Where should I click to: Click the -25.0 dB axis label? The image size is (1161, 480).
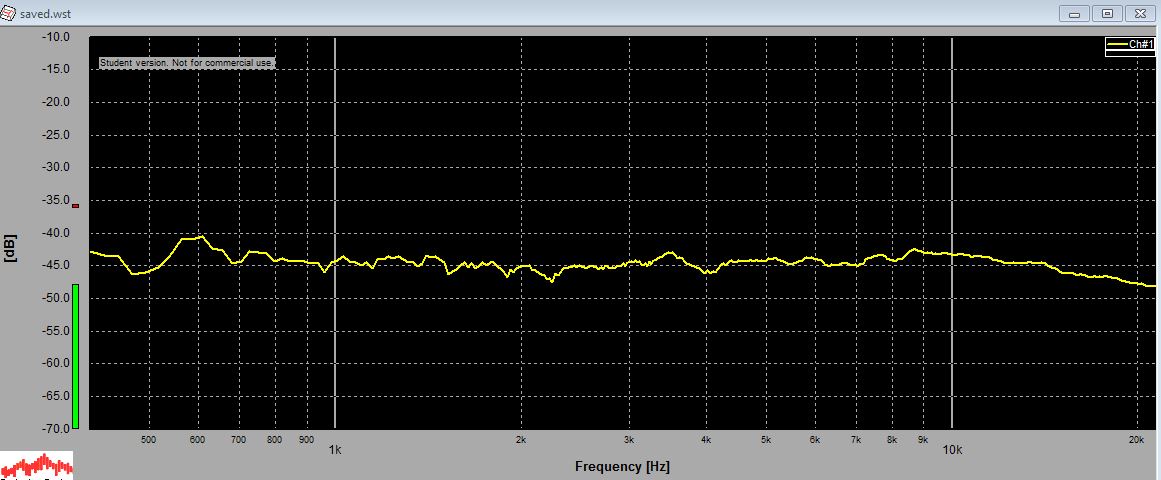[55, 135]
